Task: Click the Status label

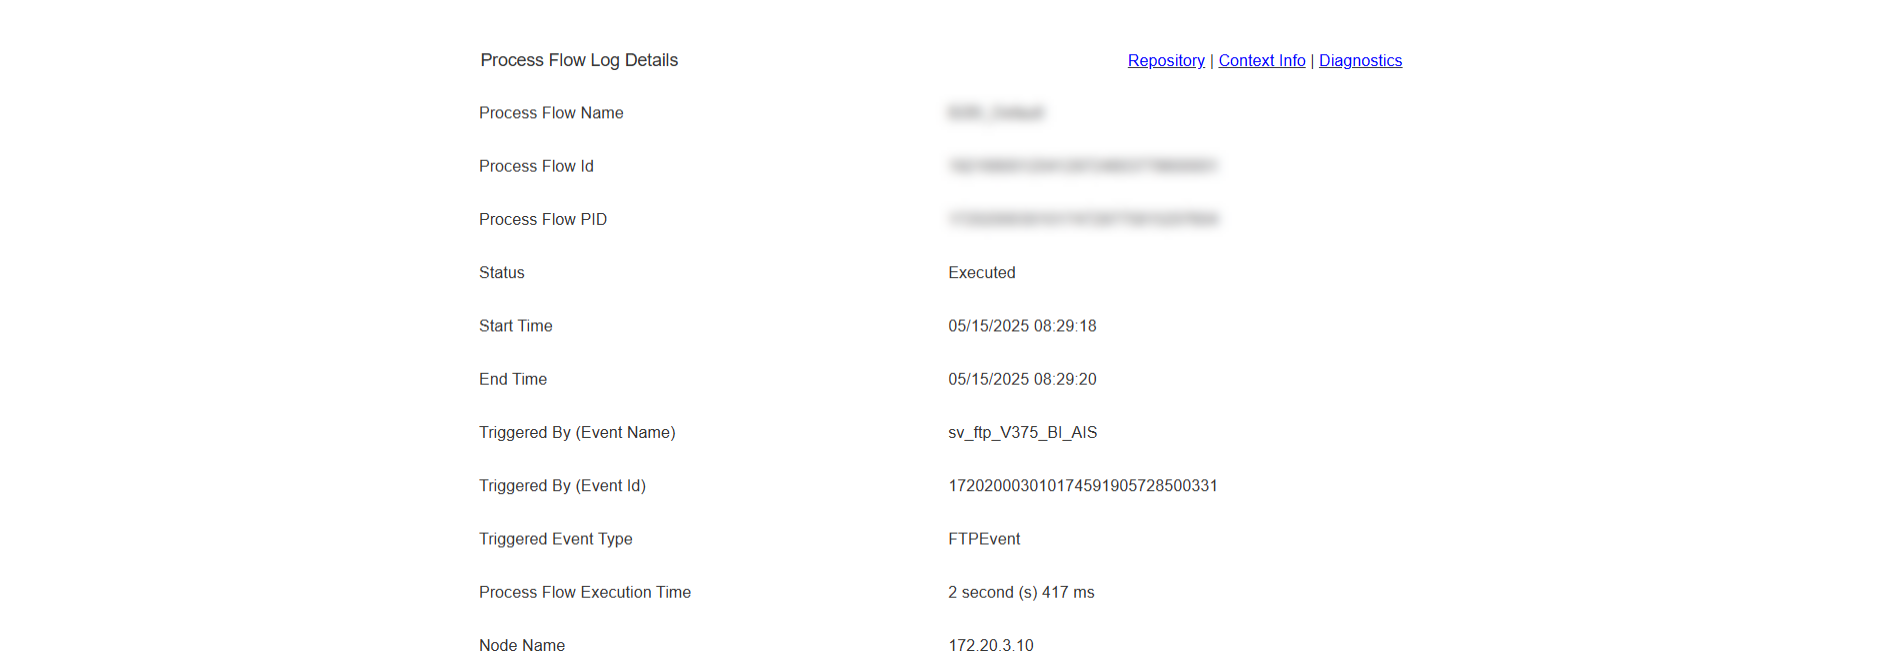Action: [501, 273]
